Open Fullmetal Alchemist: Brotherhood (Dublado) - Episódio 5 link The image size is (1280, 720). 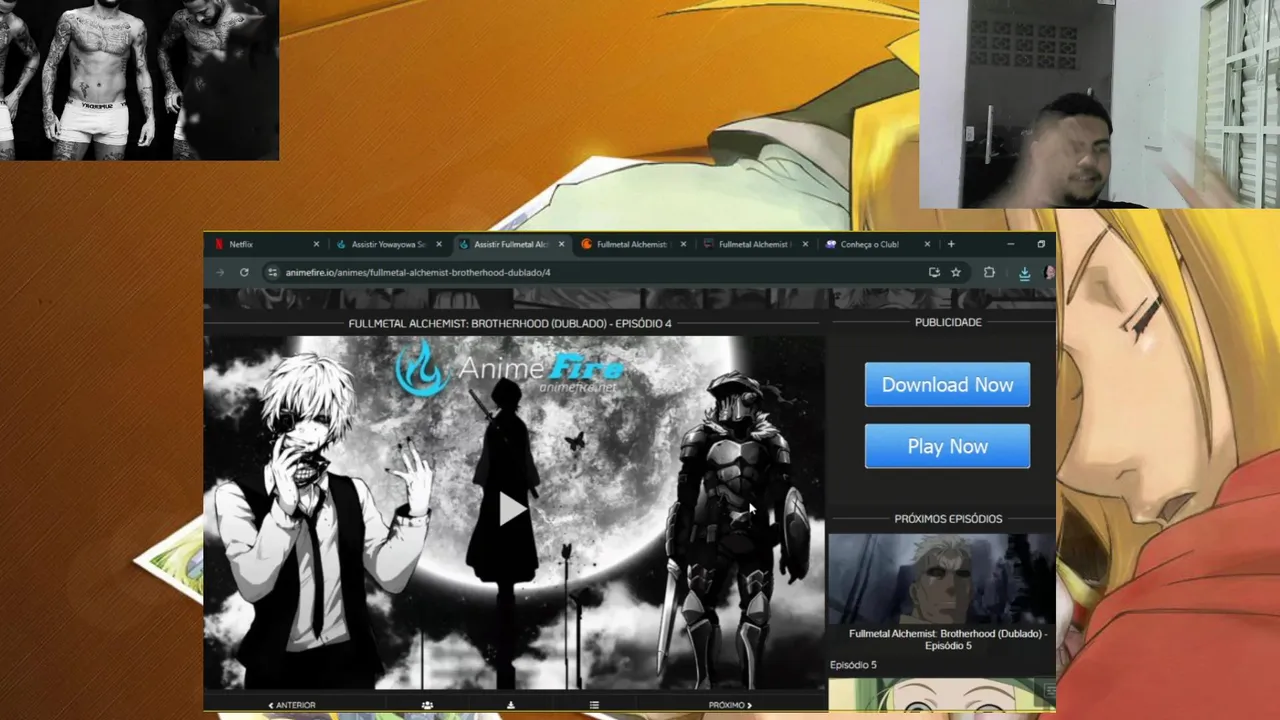[x=948, y=640]
